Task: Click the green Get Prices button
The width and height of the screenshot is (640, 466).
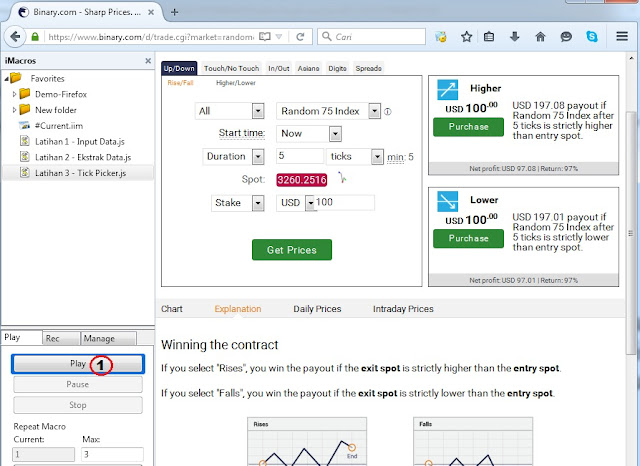Action: point(292,250)
